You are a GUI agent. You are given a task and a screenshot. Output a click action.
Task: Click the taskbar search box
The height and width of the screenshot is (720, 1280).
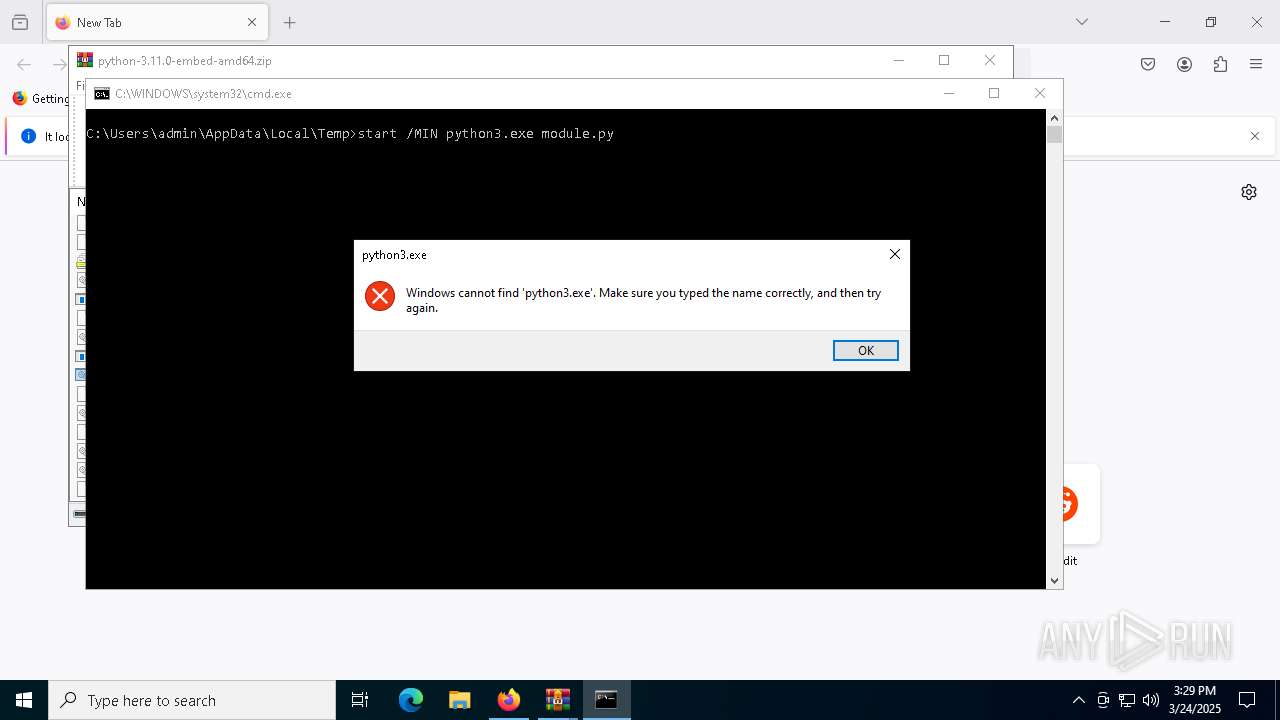coord(192,700)
